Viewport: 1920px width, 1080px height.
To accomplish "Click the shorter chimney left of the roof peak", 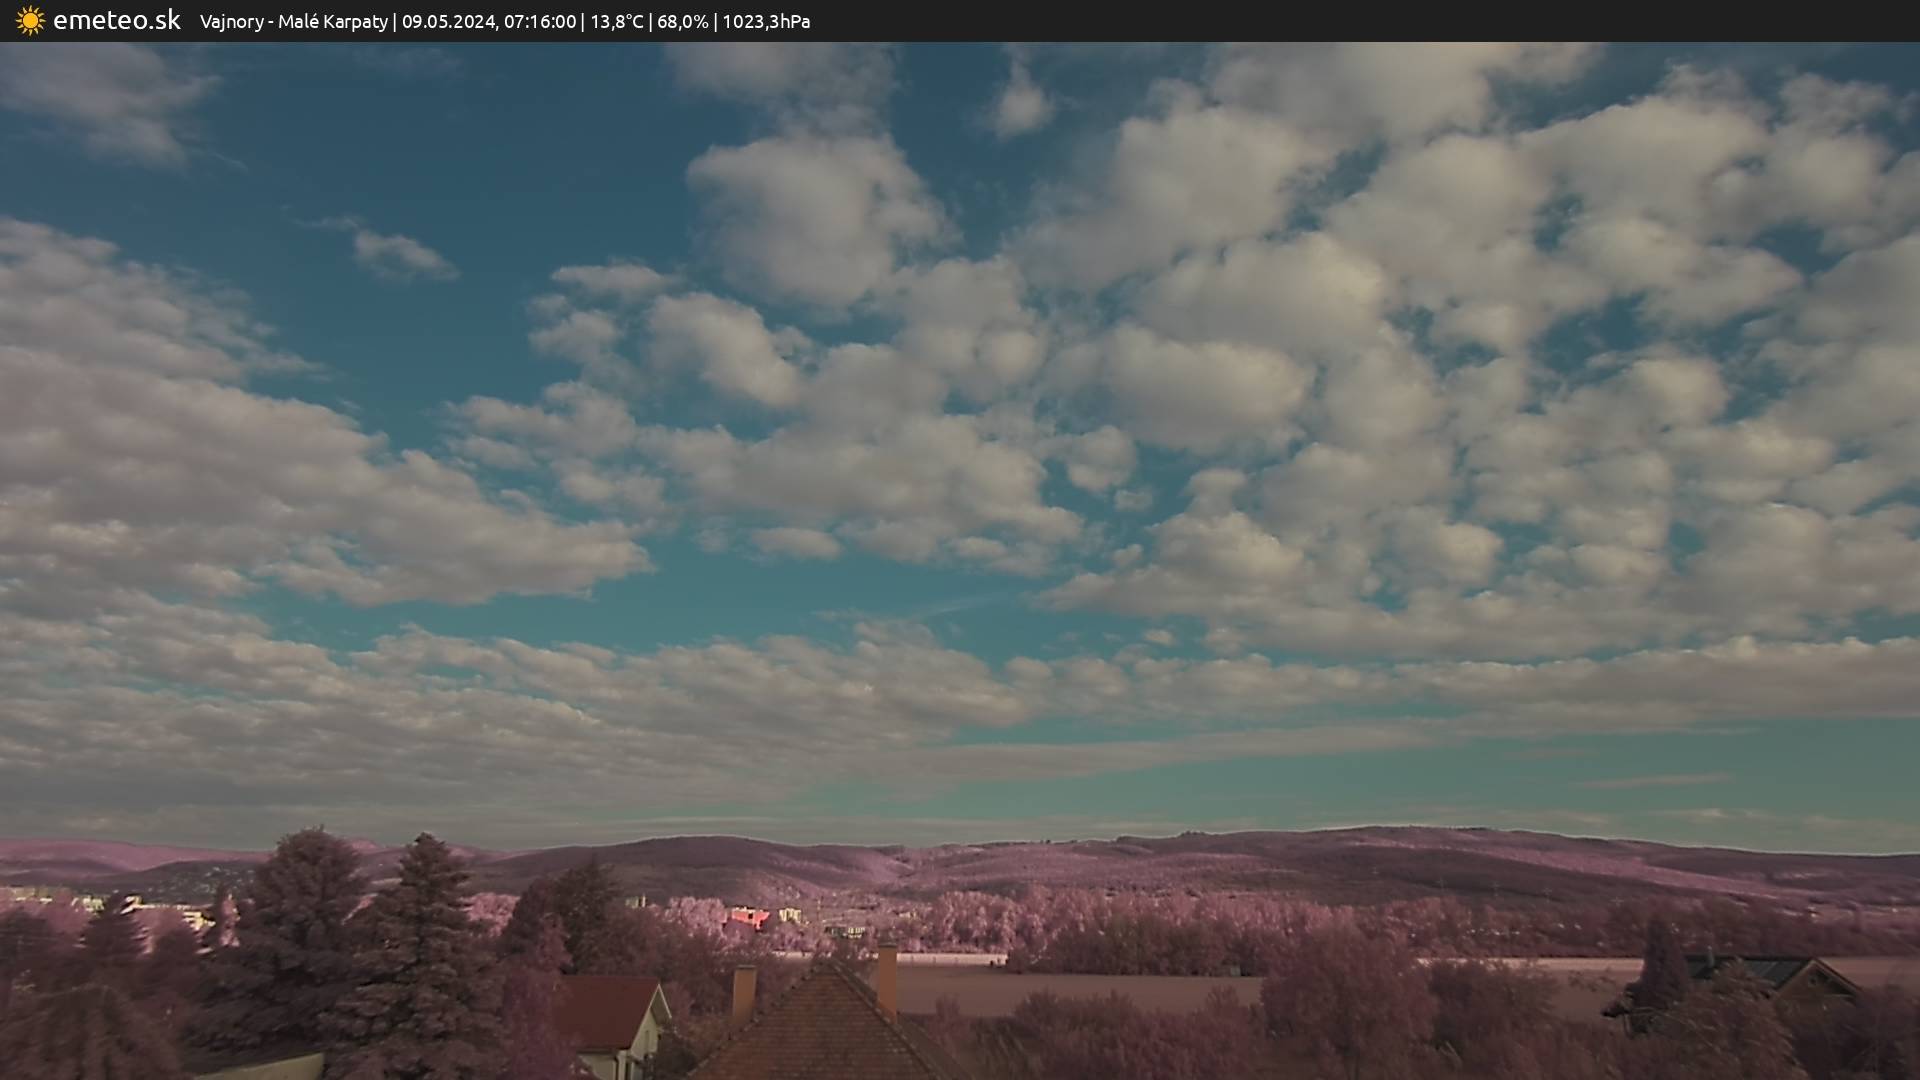I will coord(743,990).
